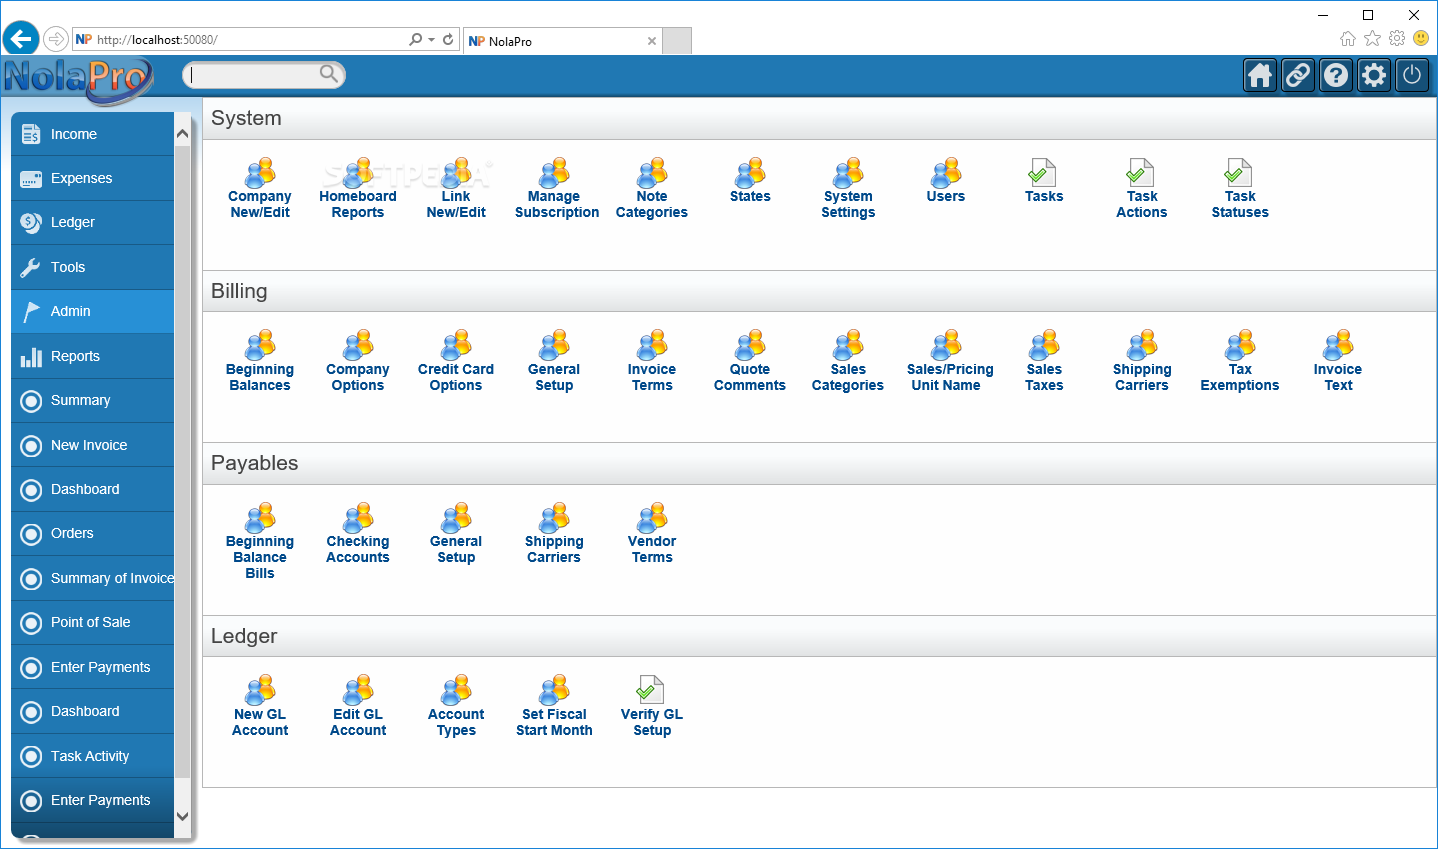The width and height of the screenshot is (1438, 849).
Task: Open Task Activity shortcut
Action: coord(93,756)
